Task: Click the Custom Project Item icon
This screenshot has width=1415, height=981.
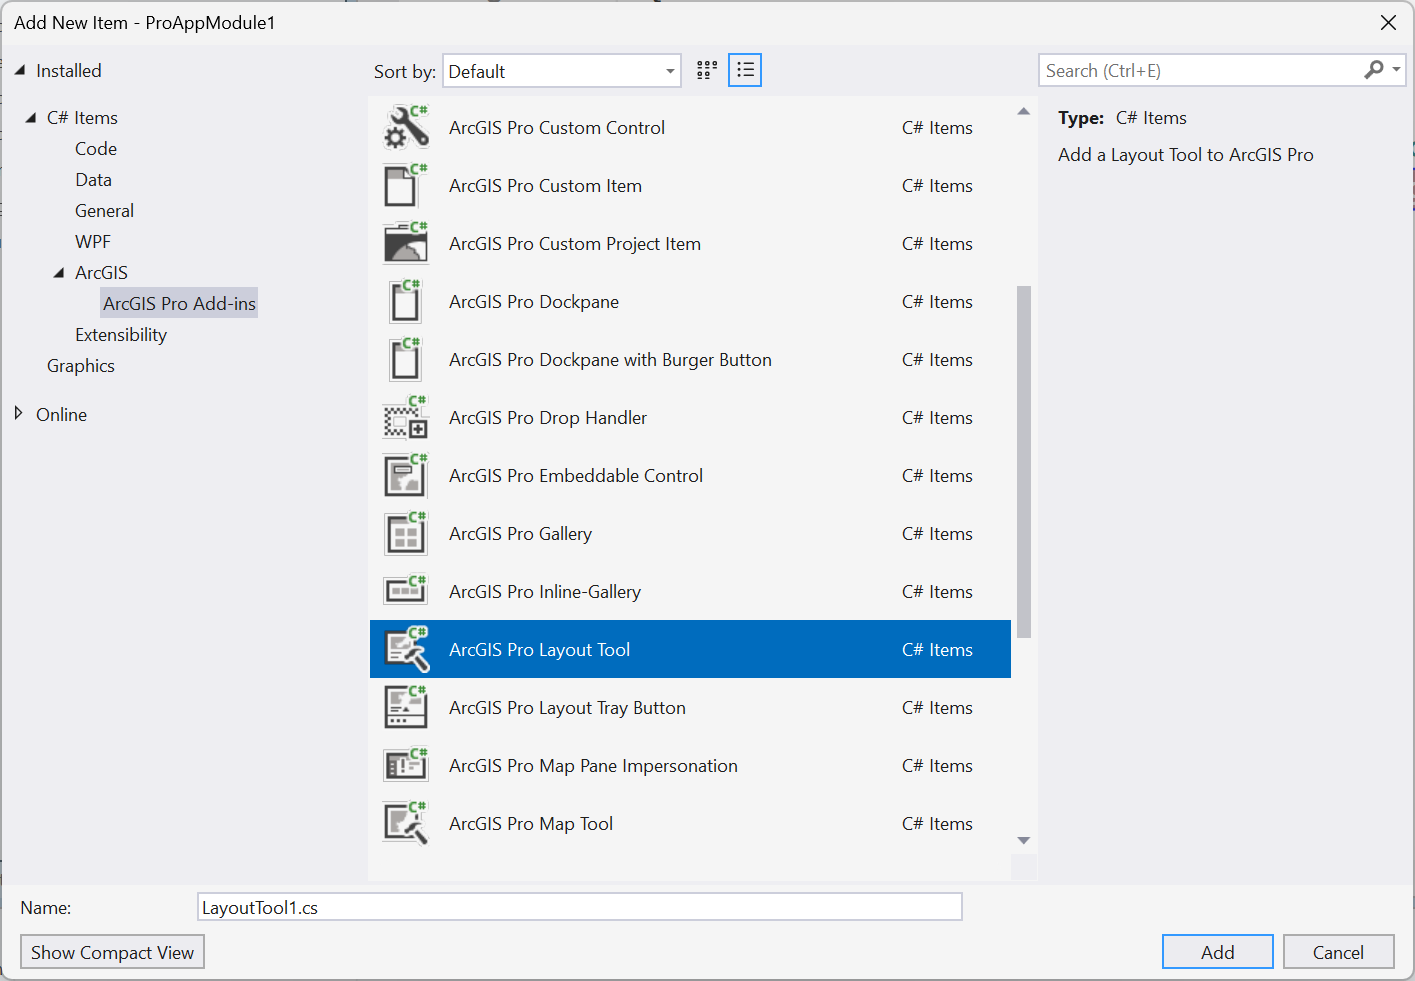Action: click(406, 243)
